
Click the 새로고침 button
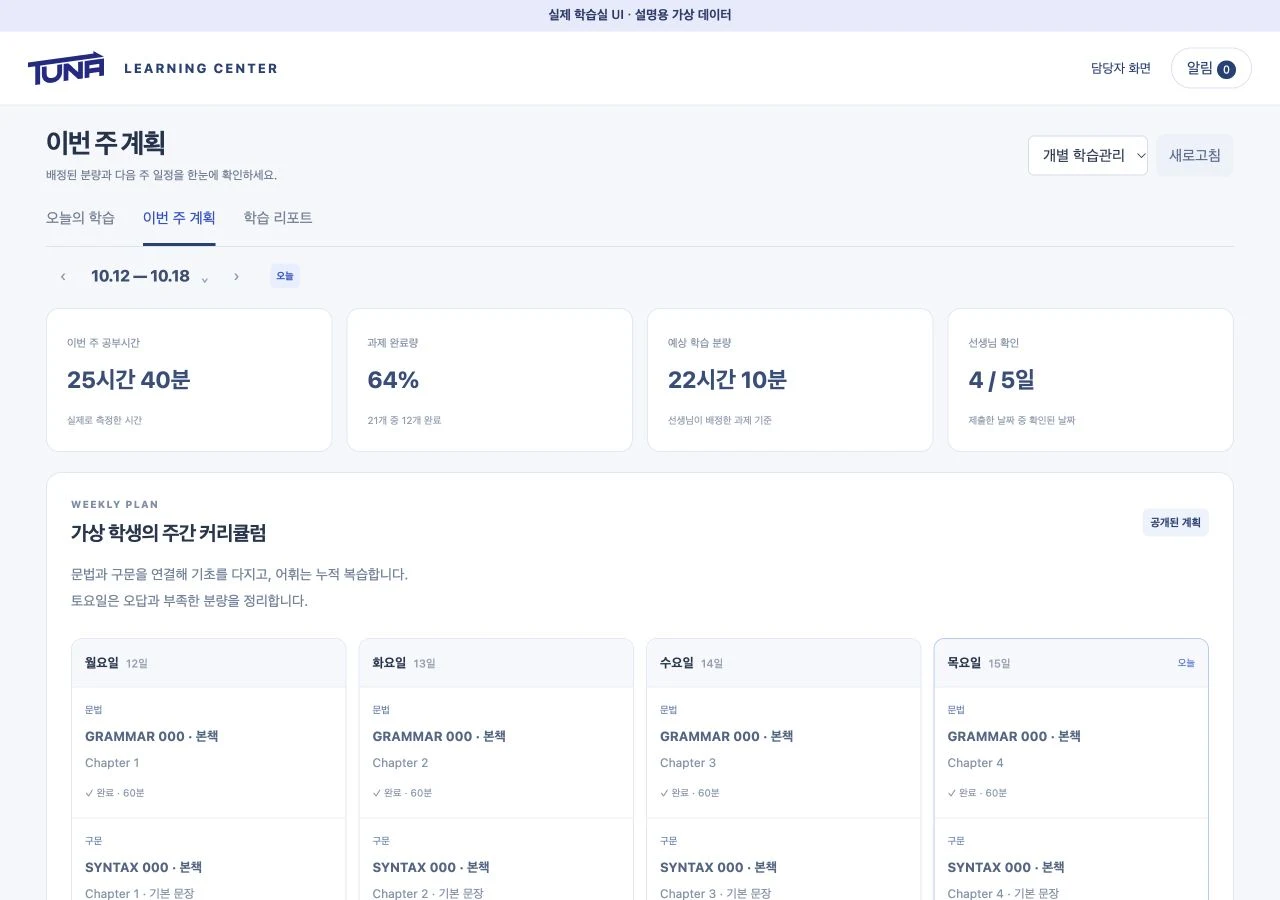pyautogui.click(x=1195, y=155)
